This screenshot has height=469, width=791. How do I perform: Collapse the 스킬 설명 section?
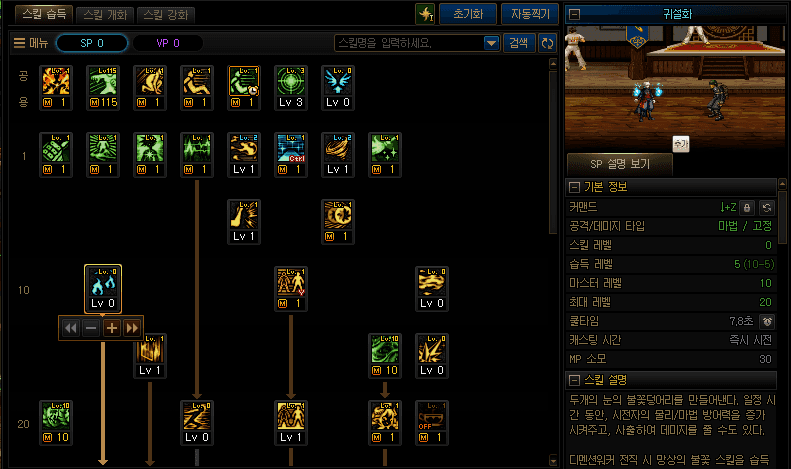point(574,380)
